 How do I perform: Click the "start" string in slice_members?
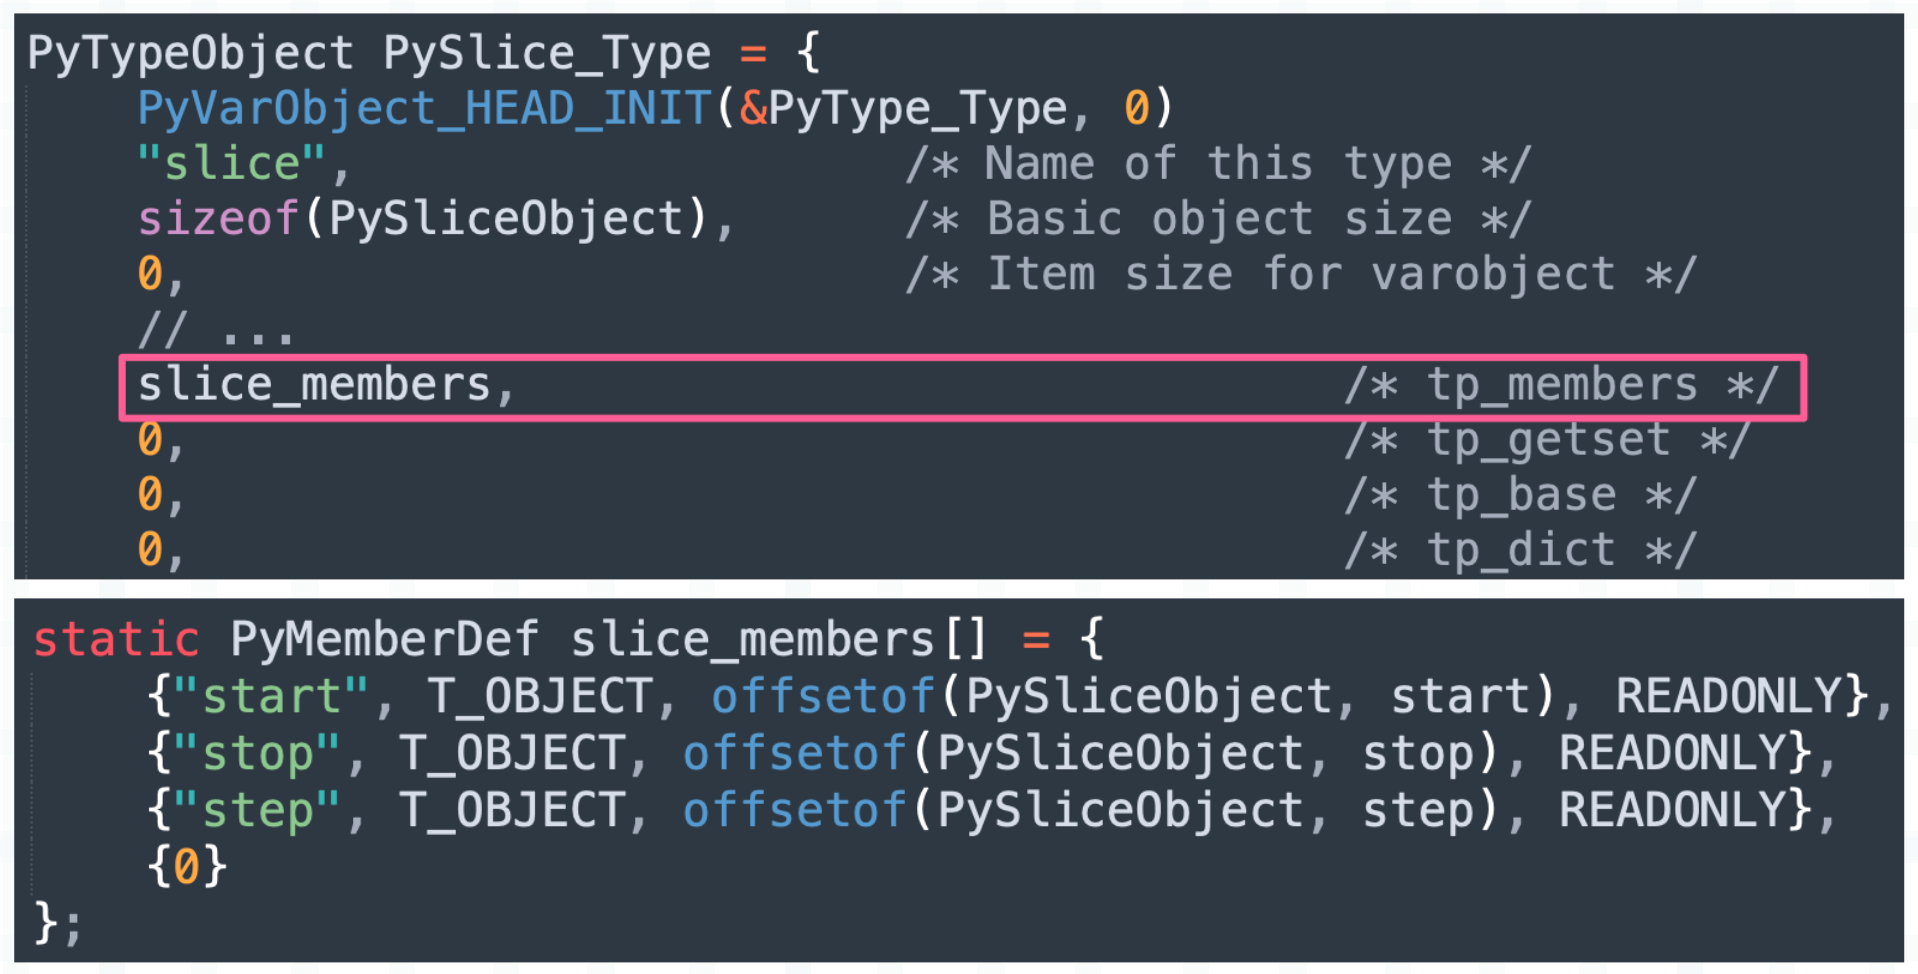point(272,696)
